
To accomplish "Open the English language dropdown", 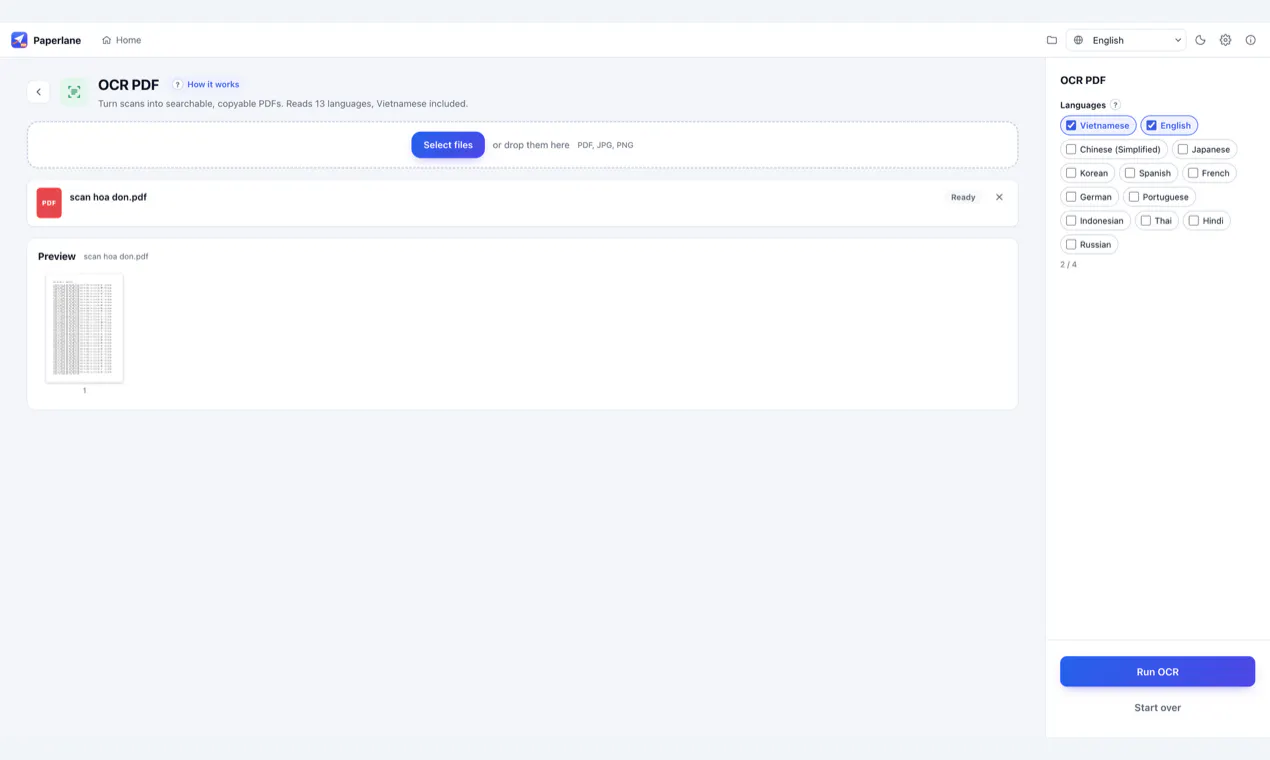I will pyautogui.click(x=1126, y=40).
